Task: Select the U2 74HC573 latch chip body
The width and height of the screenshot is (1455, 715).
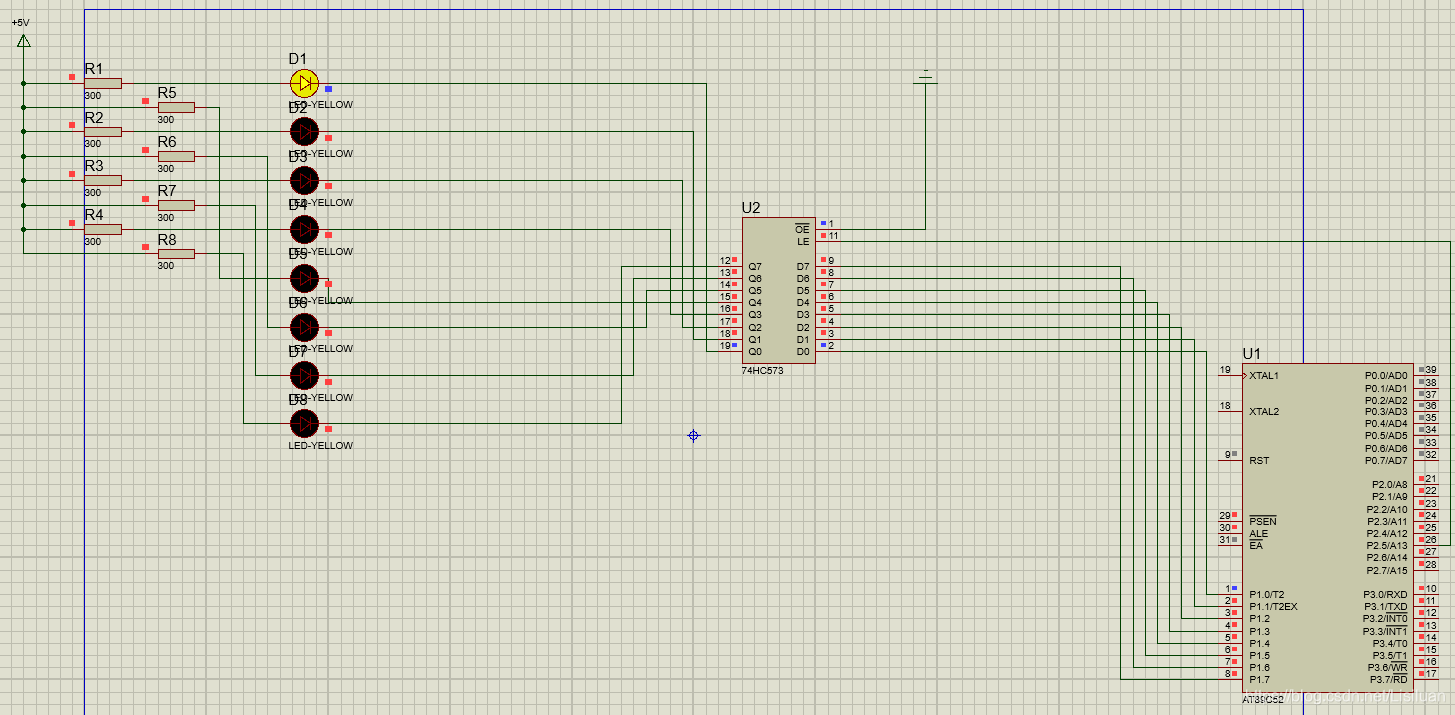Action: 778,290
